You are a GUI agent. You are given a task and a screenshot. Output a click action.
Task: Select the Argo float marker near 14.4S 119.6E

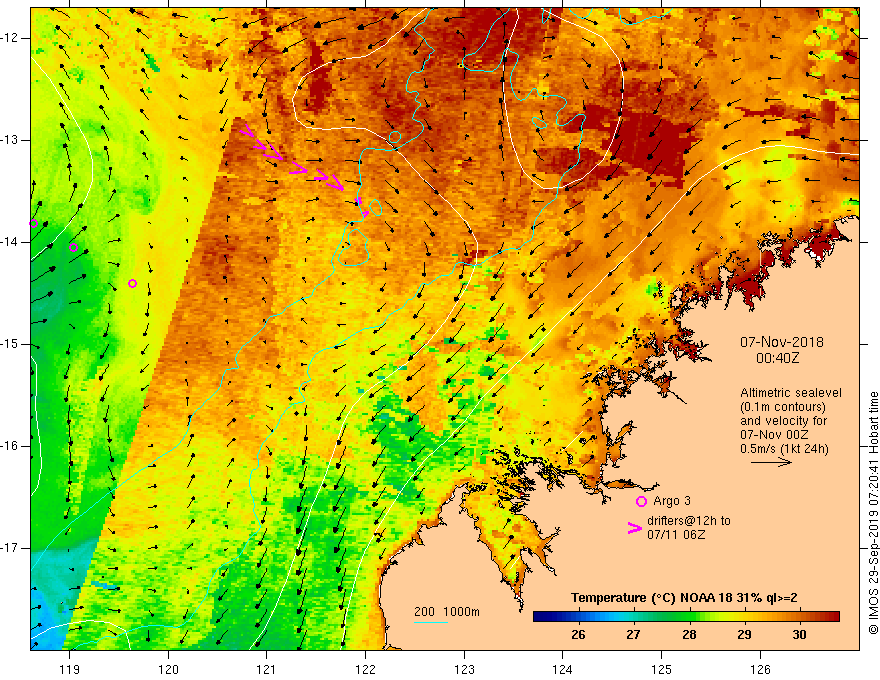[x=132, y=283]
